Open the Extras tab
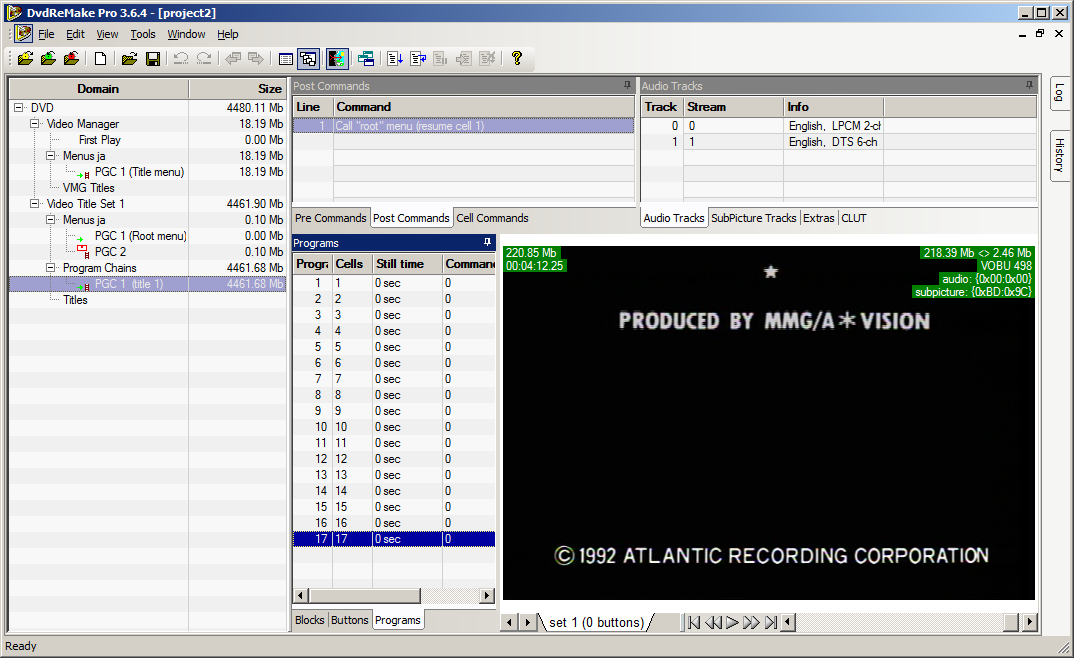This screenshot has height=658, width=1074. pyautogui.click(x=819, y=218)
